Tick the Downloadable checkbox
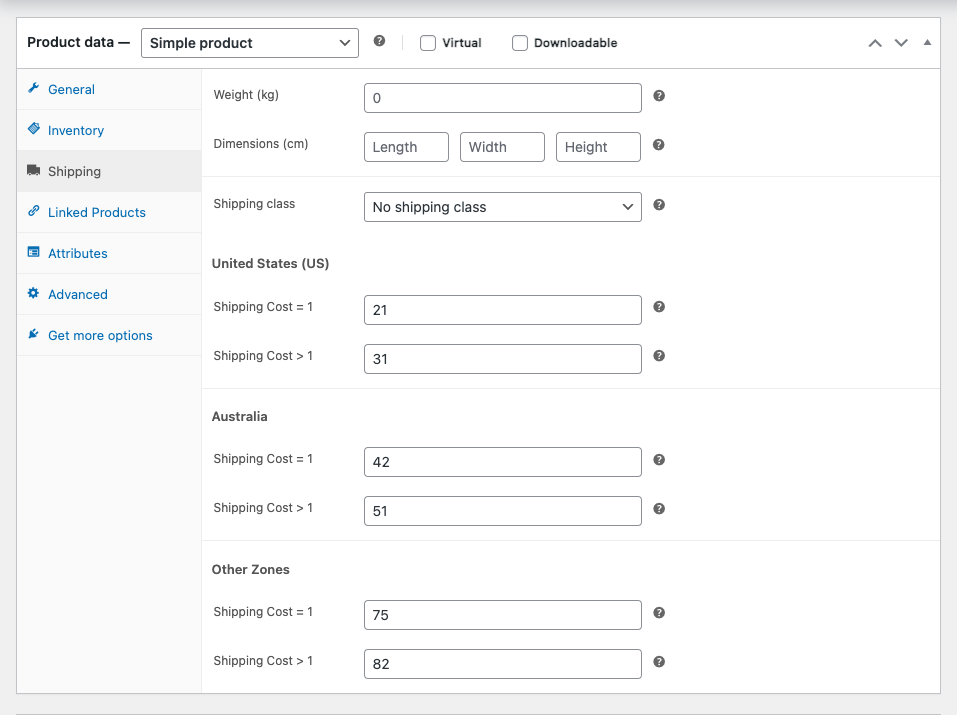 coord(520,43)
